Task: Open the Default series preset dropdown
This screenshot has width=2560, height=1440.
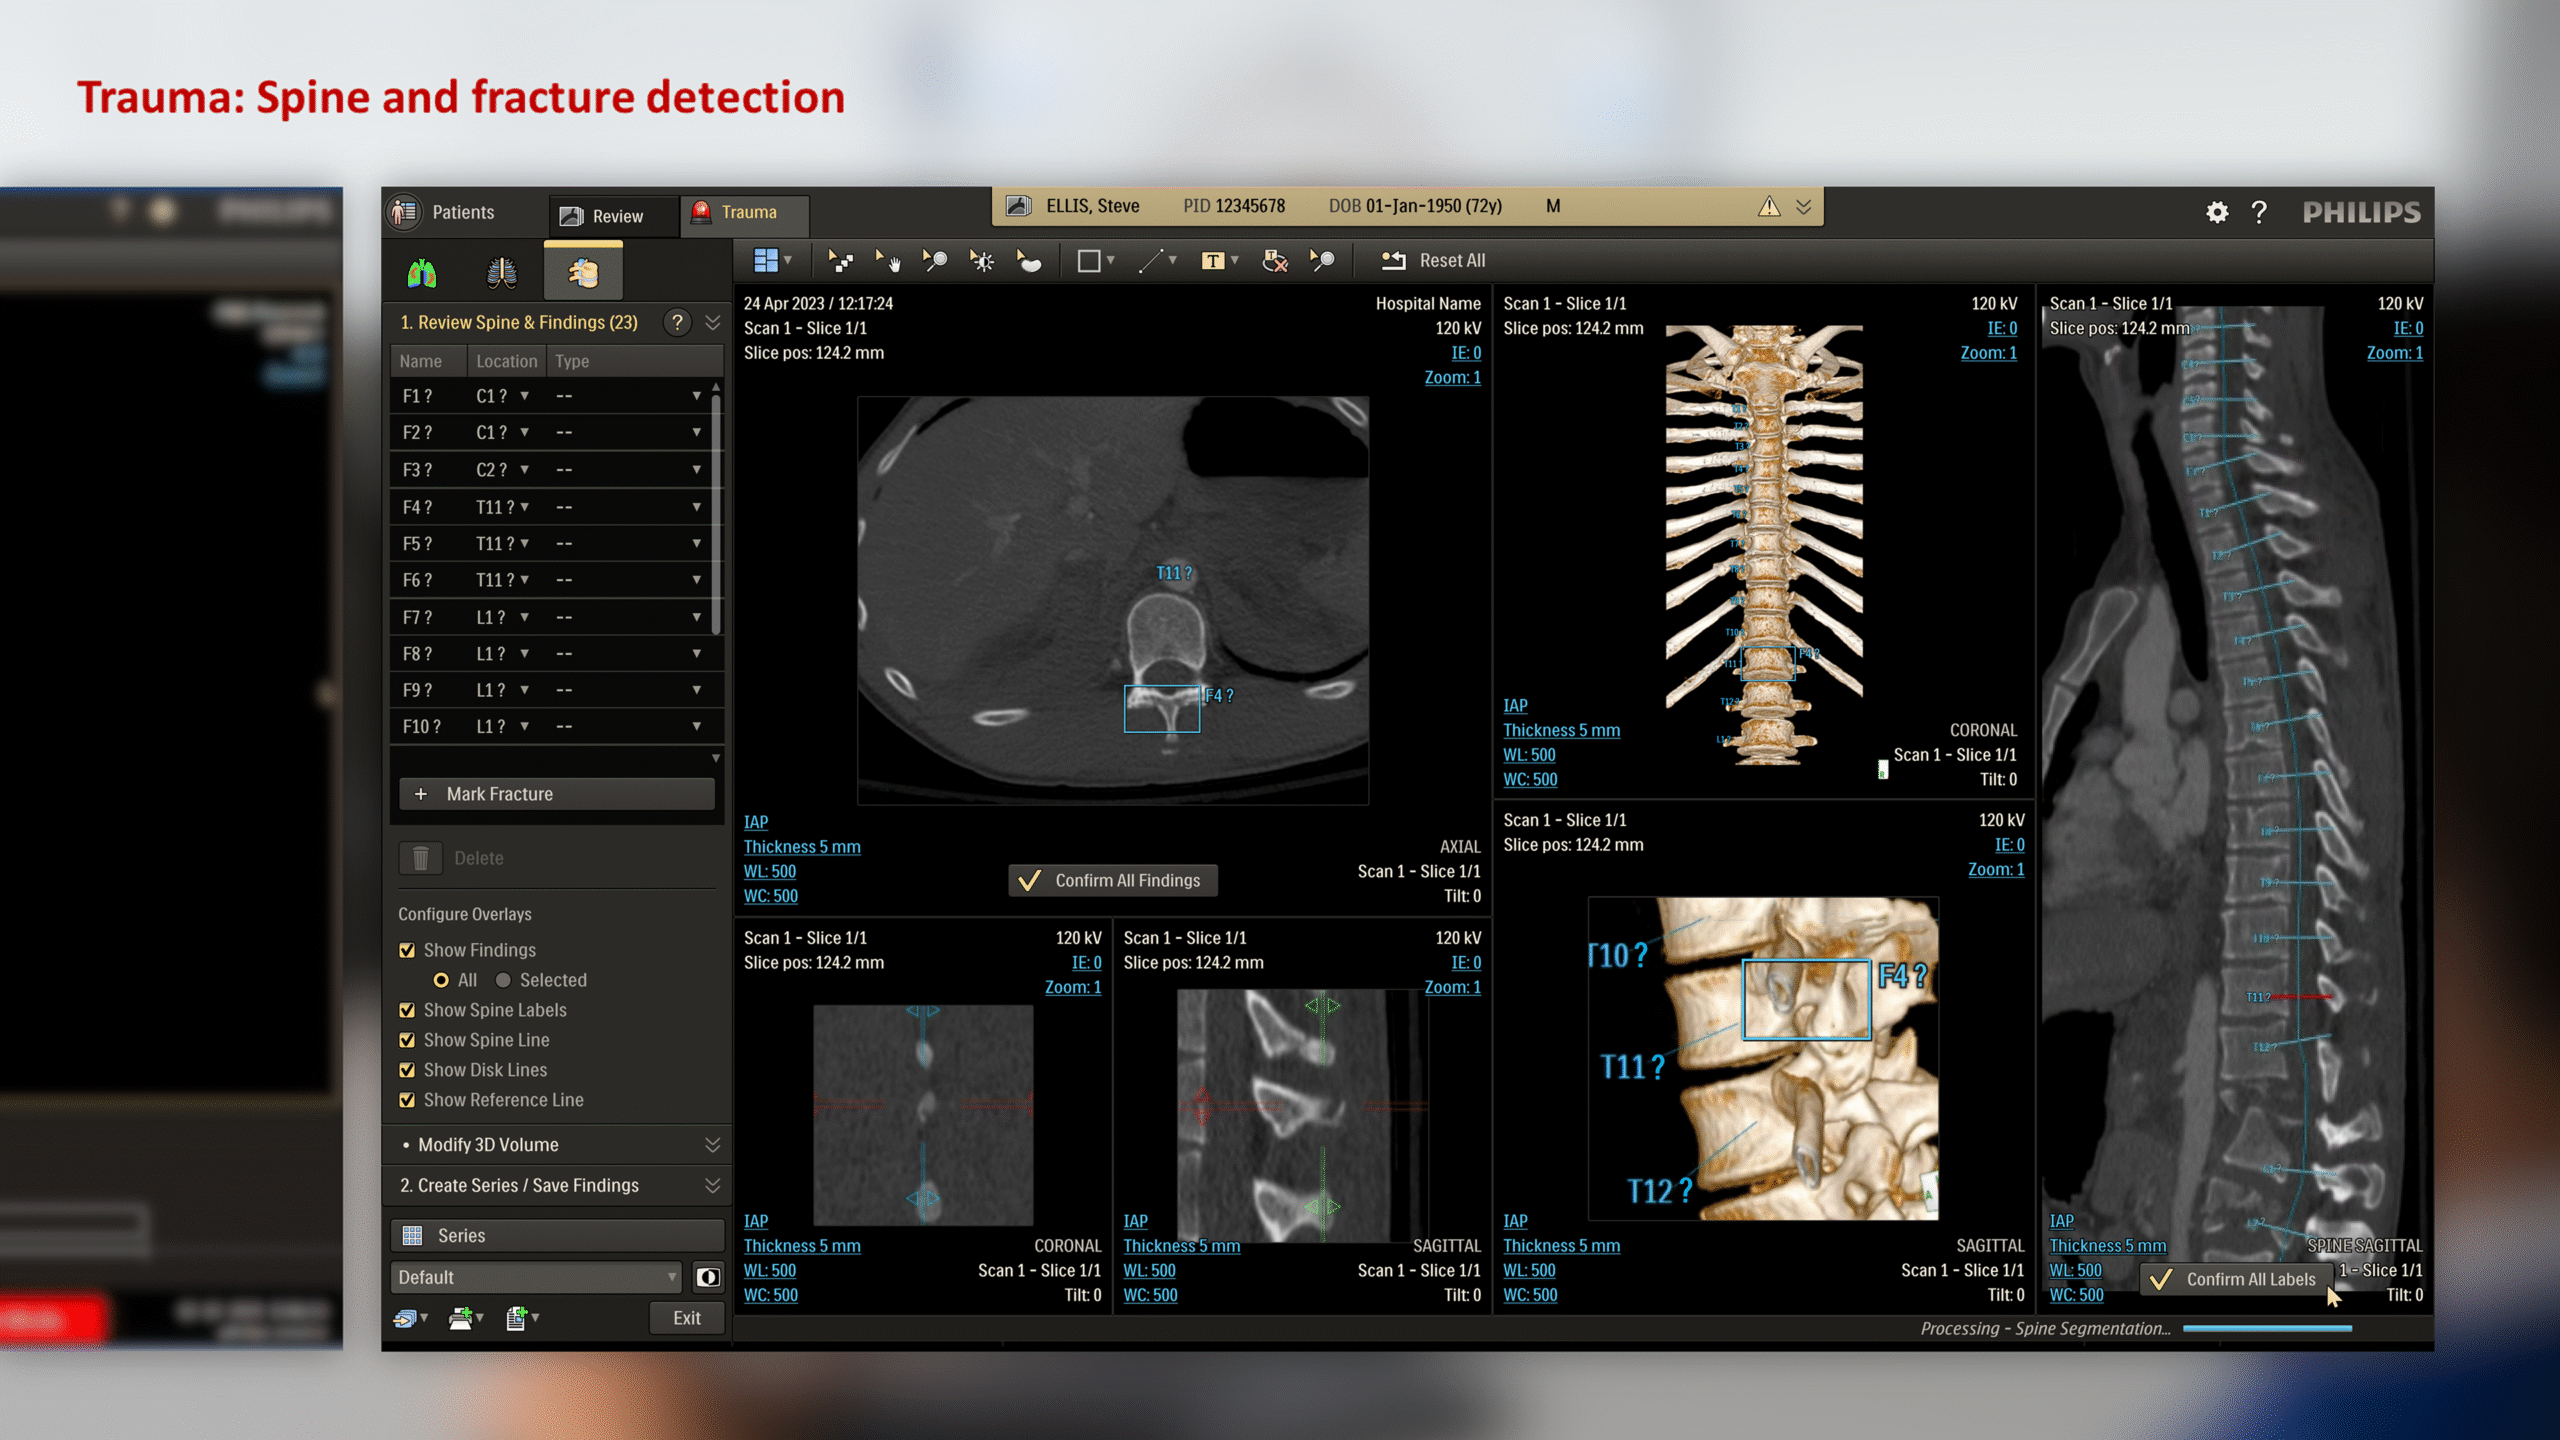Action: click(x=536, y=1277)
